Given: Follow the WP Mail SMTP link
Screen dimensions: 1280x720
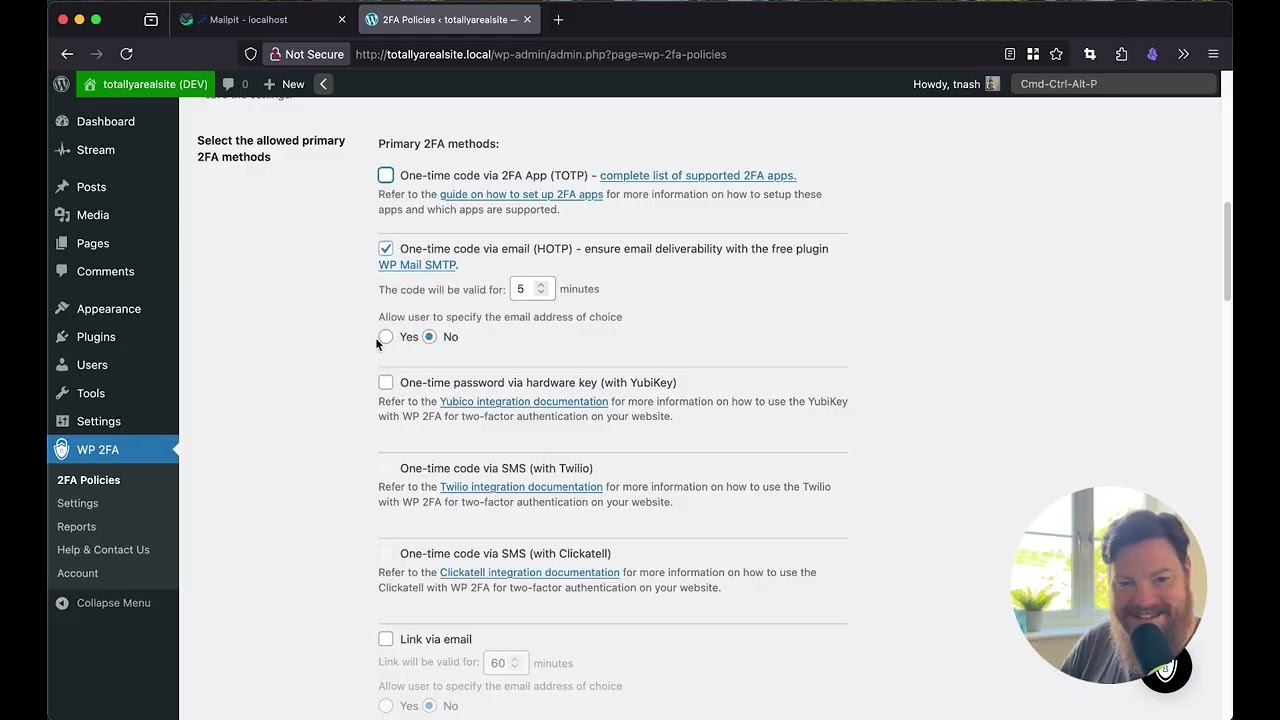Looking at the screenshot, I should 417,265.
